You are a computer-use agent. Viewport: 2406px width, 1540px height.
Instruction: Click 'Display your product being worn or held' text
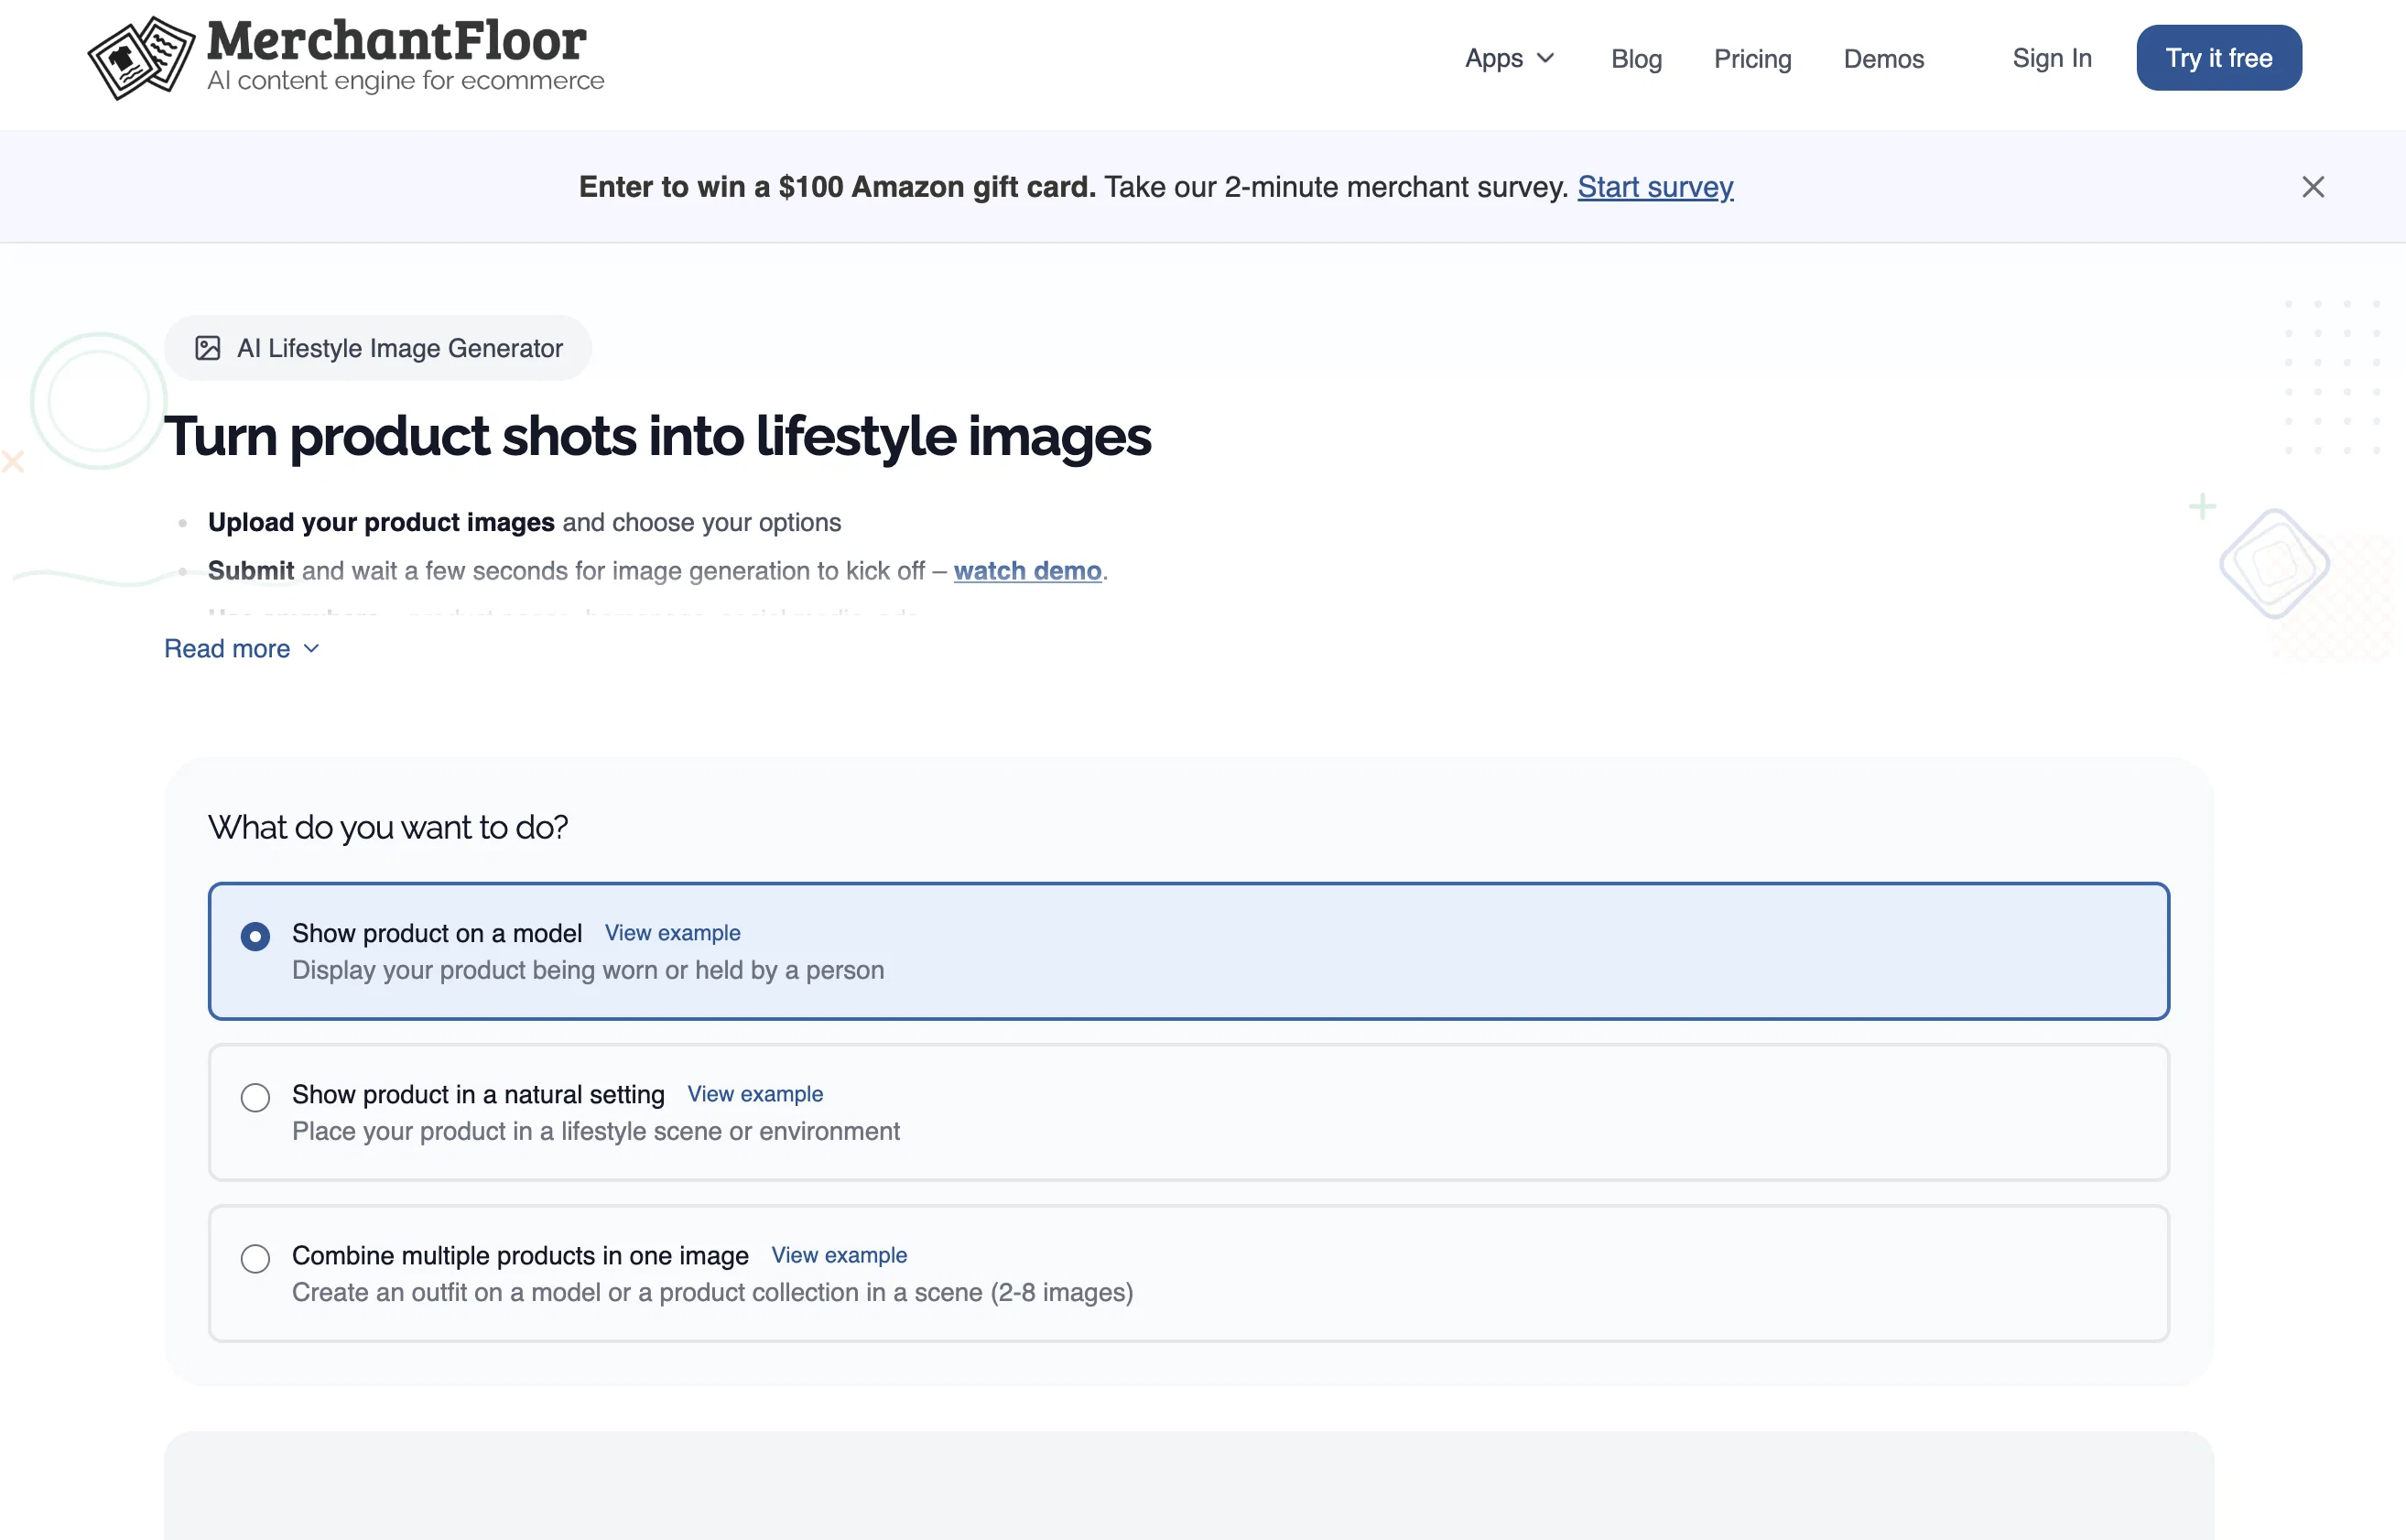click(x=588, y=970)
